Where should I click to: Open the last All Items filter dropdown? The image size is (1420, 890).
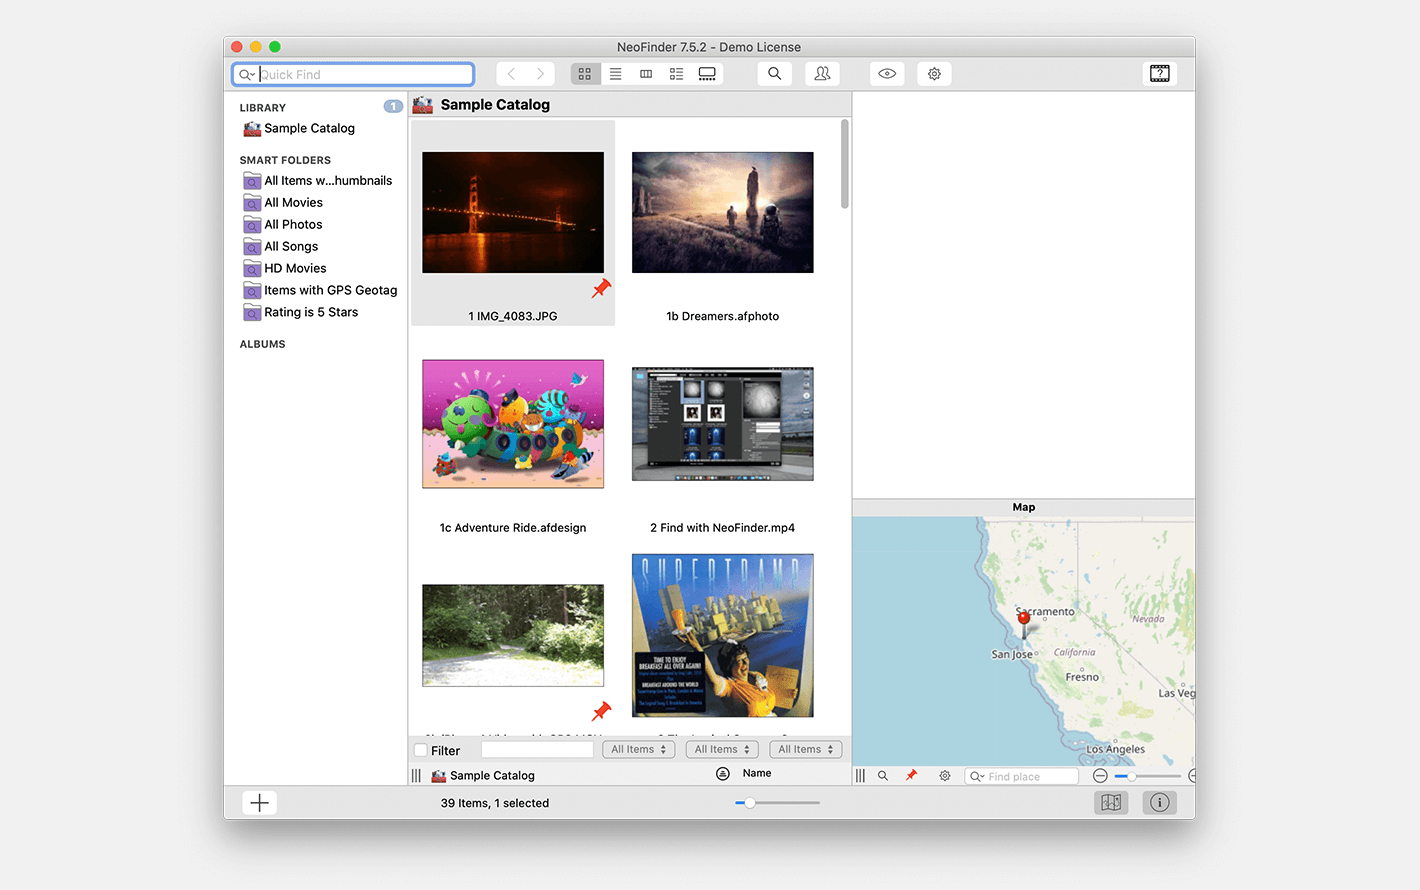pos(806,750)
